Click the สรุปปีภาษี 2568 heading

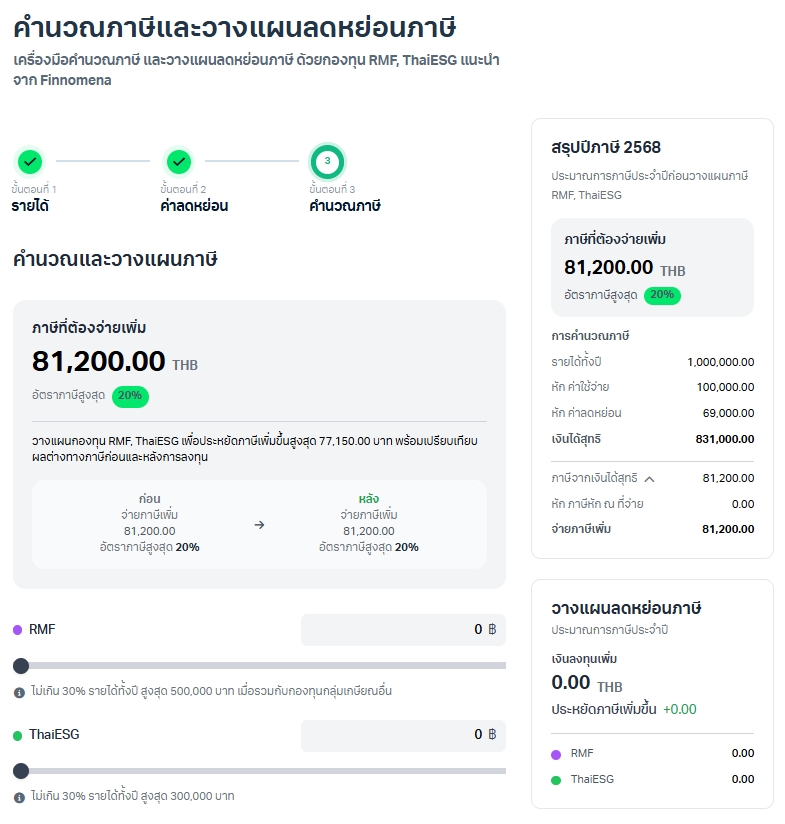point(606,148)
